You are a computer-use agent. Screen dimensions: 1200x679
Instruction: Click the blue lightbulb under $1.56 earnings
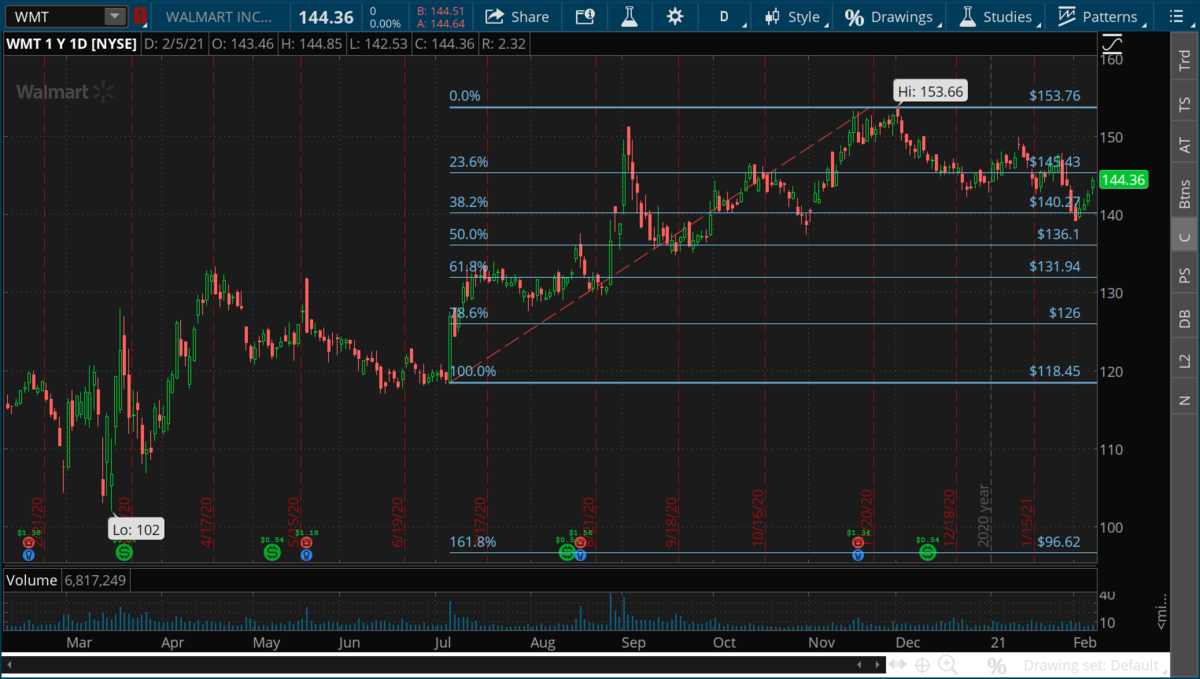pos(580,553)
